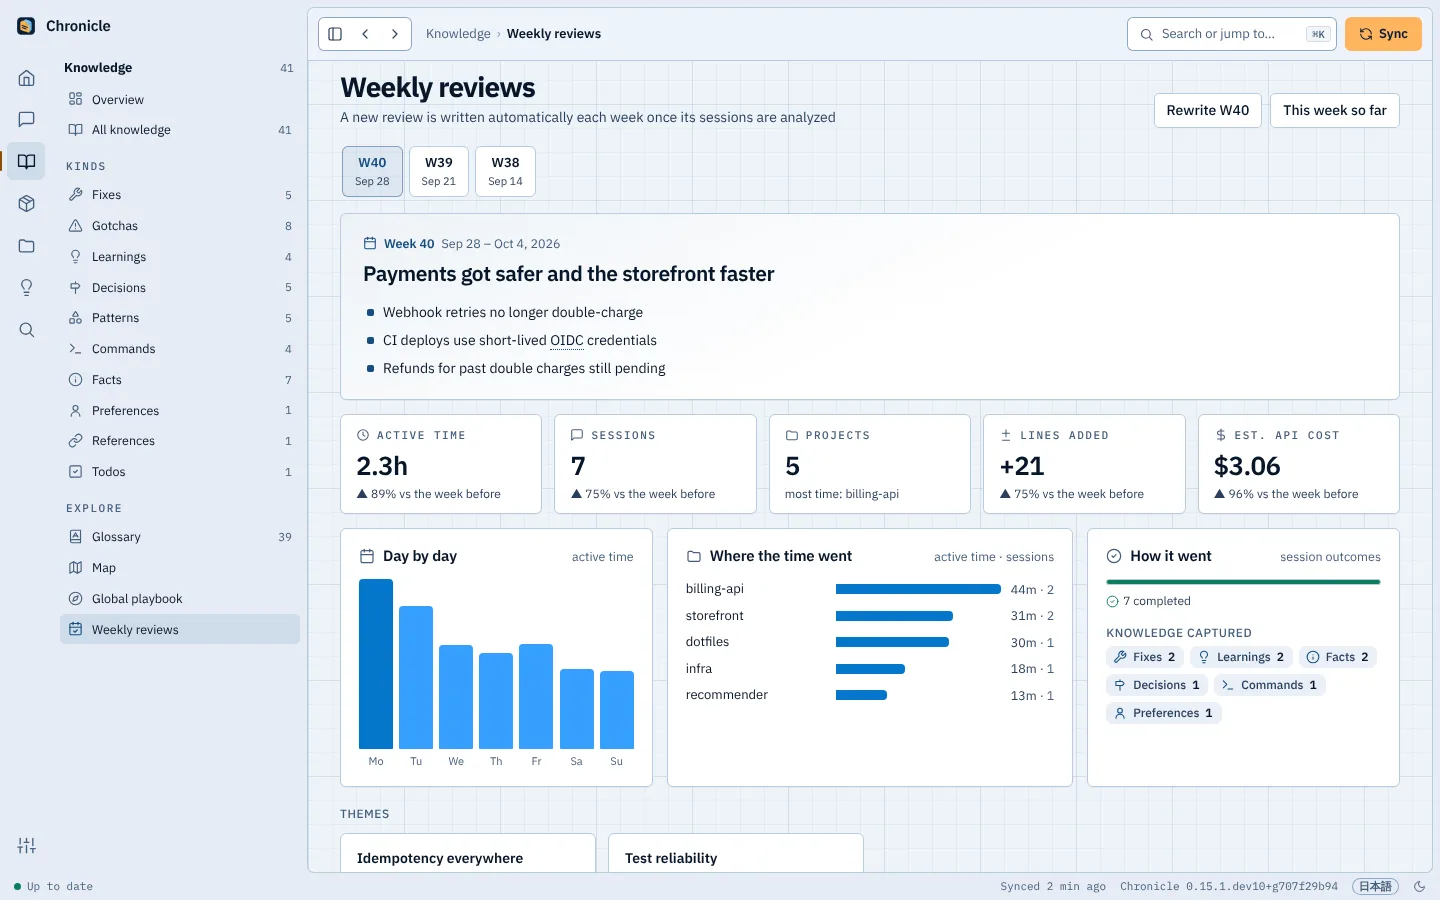The width and height of the screenshot is (1440, 900).
Task: Open the Glossary page
Action: coord(180,537)
